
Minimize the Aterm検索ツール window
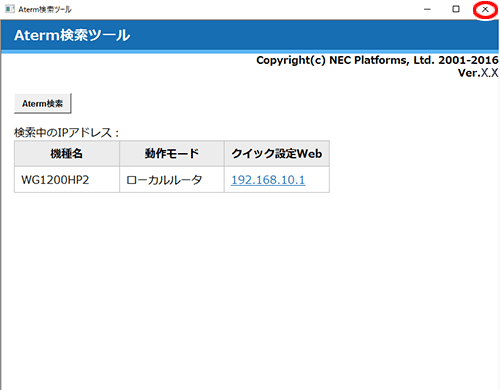[x=427, y=9]
